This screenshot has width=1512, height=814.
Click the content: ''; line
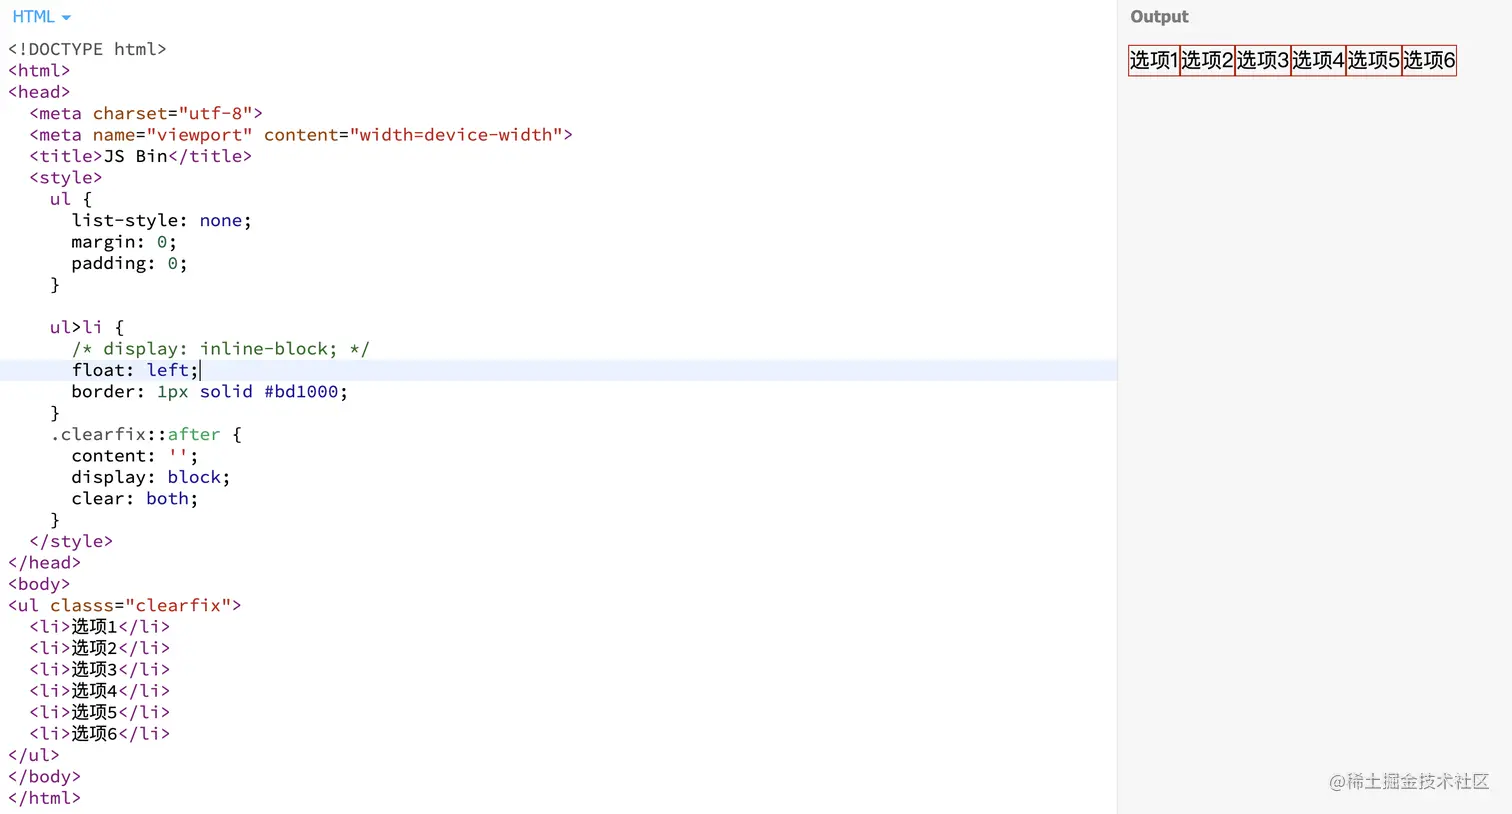click(135, 456)
